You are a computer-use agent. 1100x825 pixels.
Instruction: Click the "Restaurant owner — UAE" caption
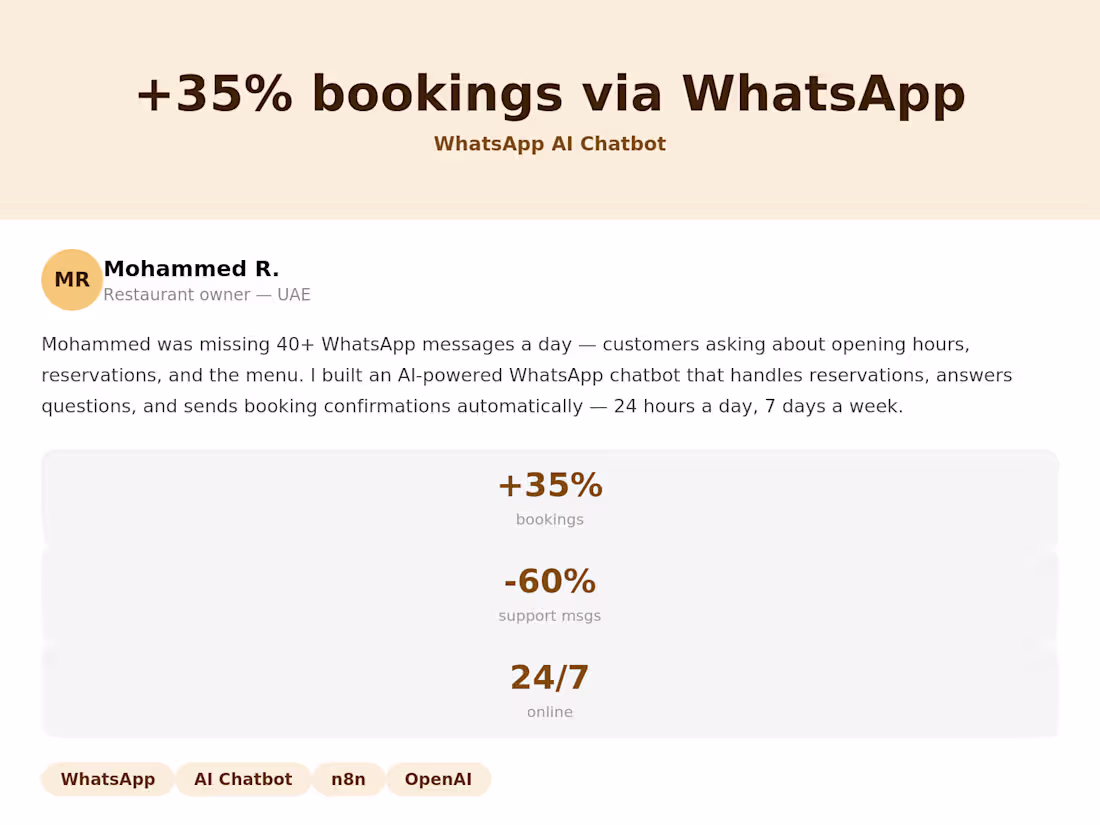point(207,295)
